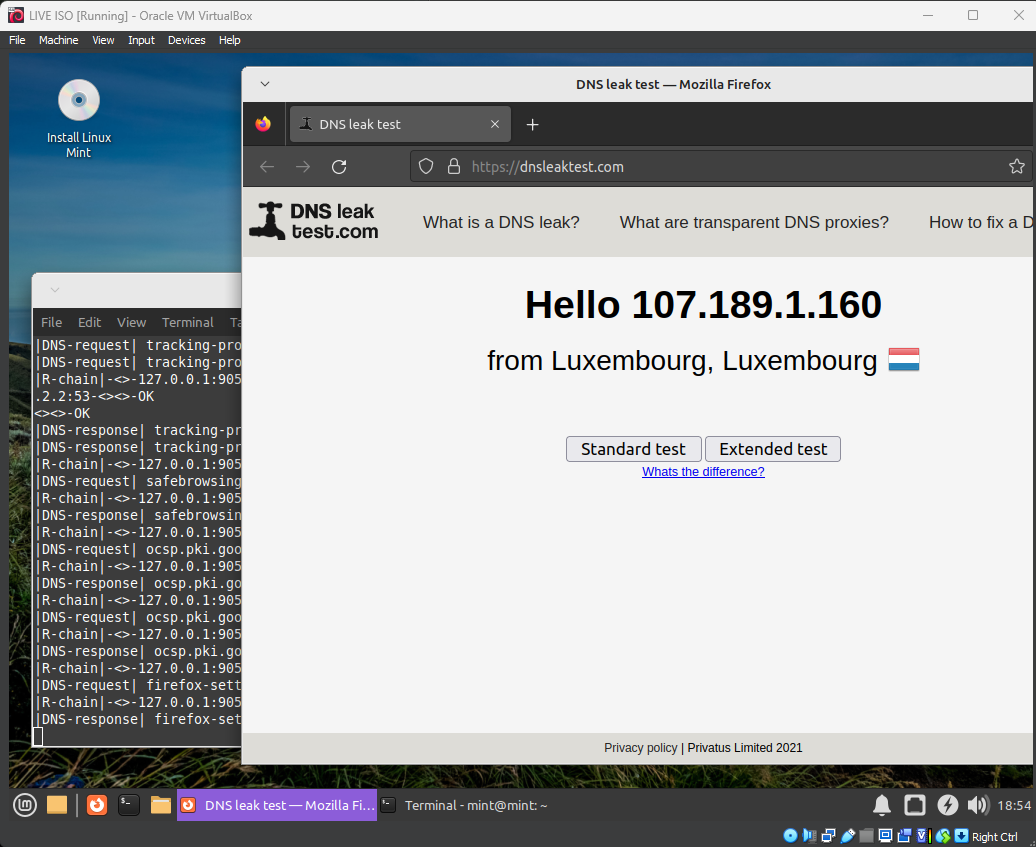Click the Luxembourg flag icon
1036x847 pixels.
point(904,360)
